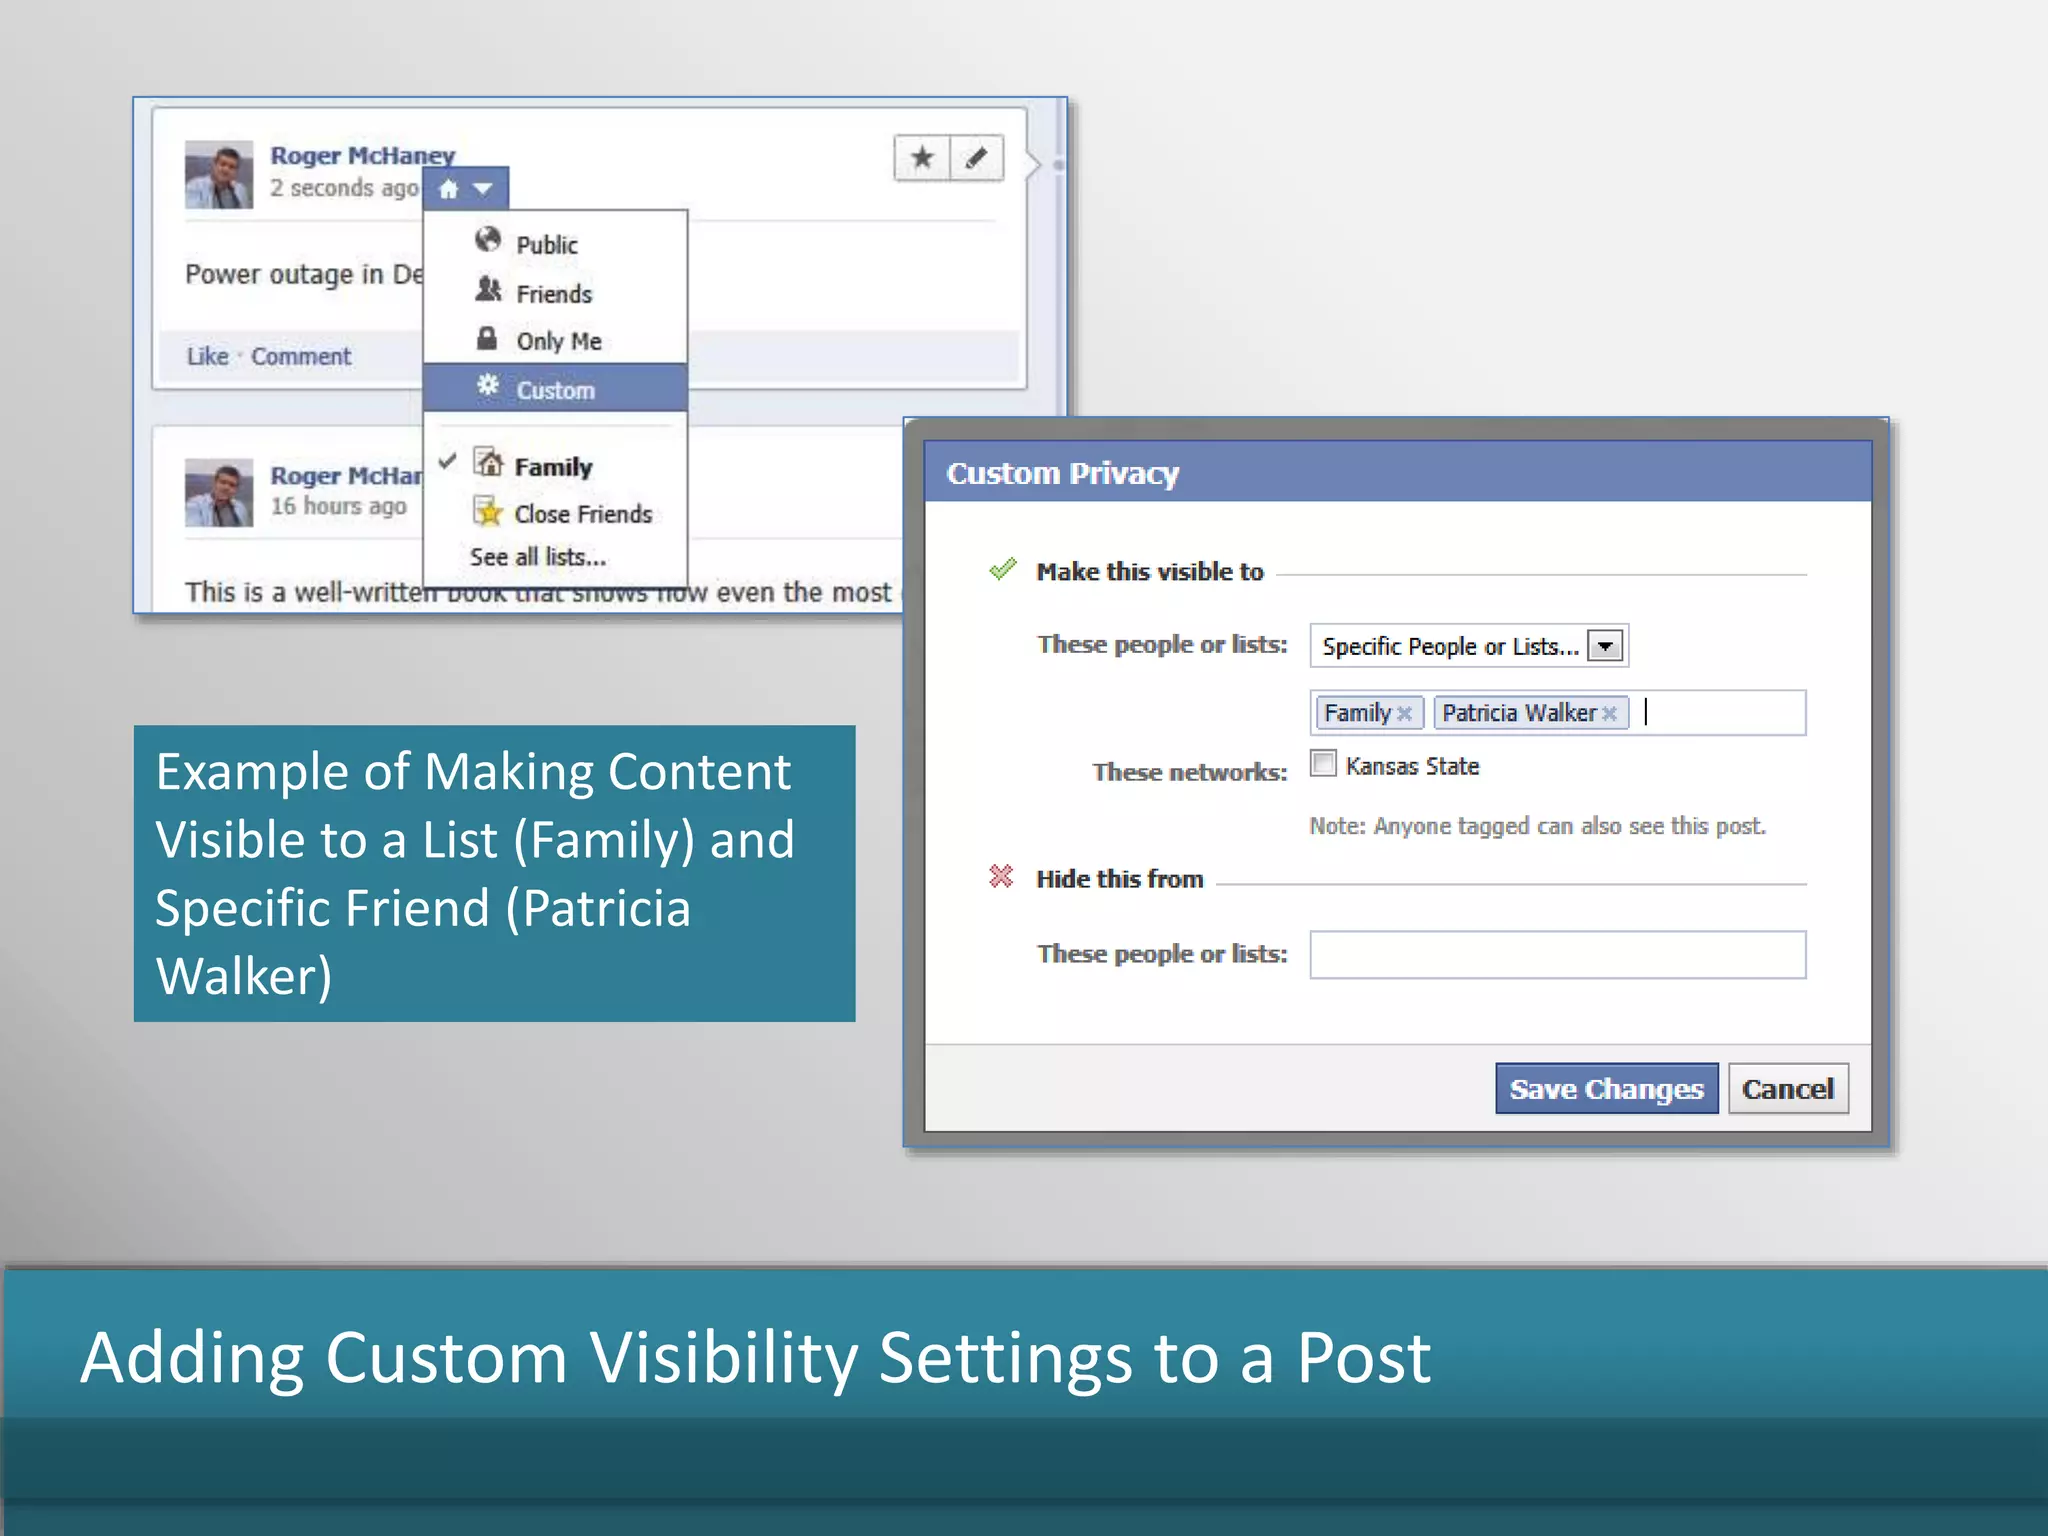
Task: Click the star highlight icon on Roger's post
Action: click(x=922, y=158)
